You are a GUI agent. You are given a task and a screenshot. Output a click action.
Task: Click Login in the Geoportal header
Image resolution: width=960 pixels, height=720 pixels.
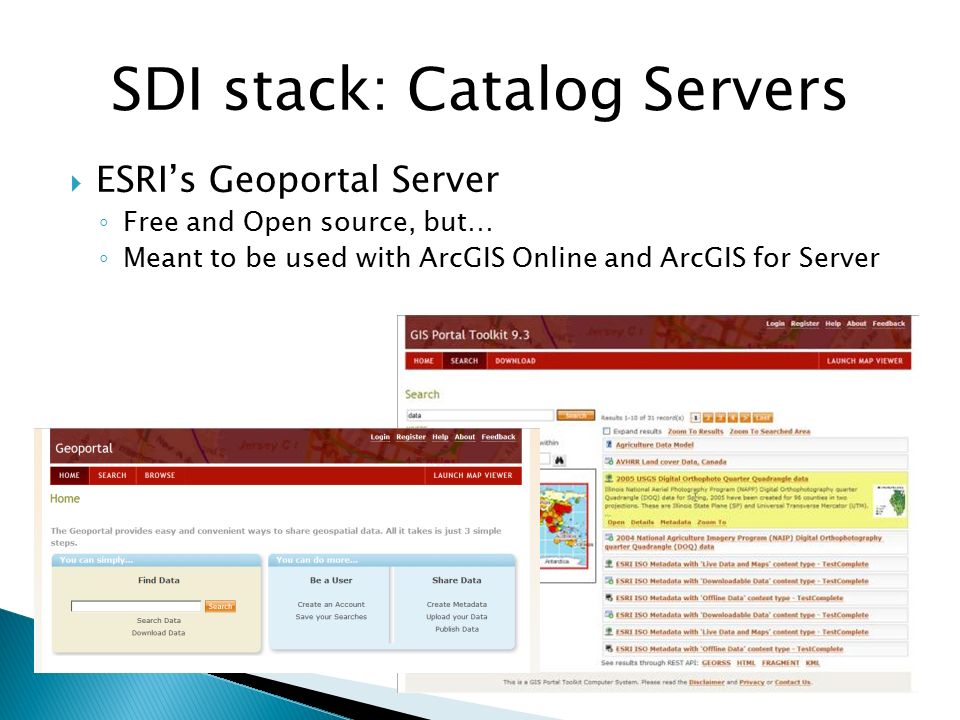click(x=380, y=437)
